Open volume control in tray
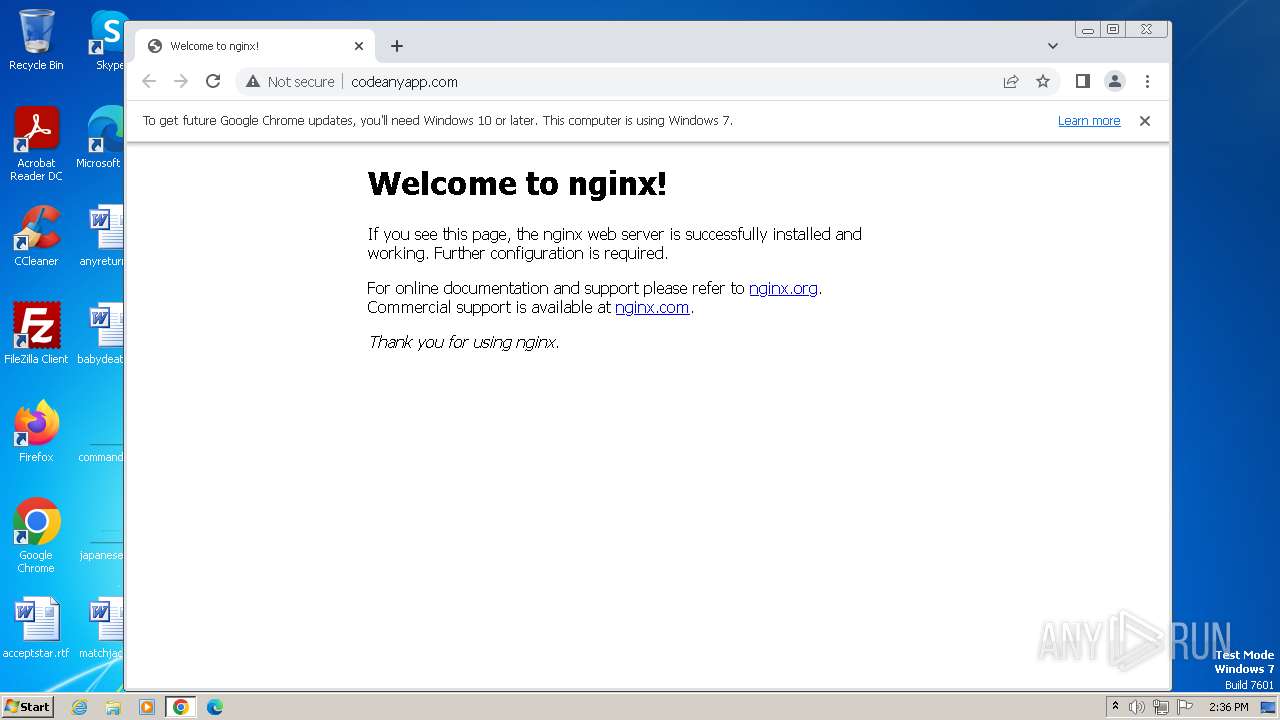Image resolution: width=1280 pixels, height=720 pixels. point(1137,707)
